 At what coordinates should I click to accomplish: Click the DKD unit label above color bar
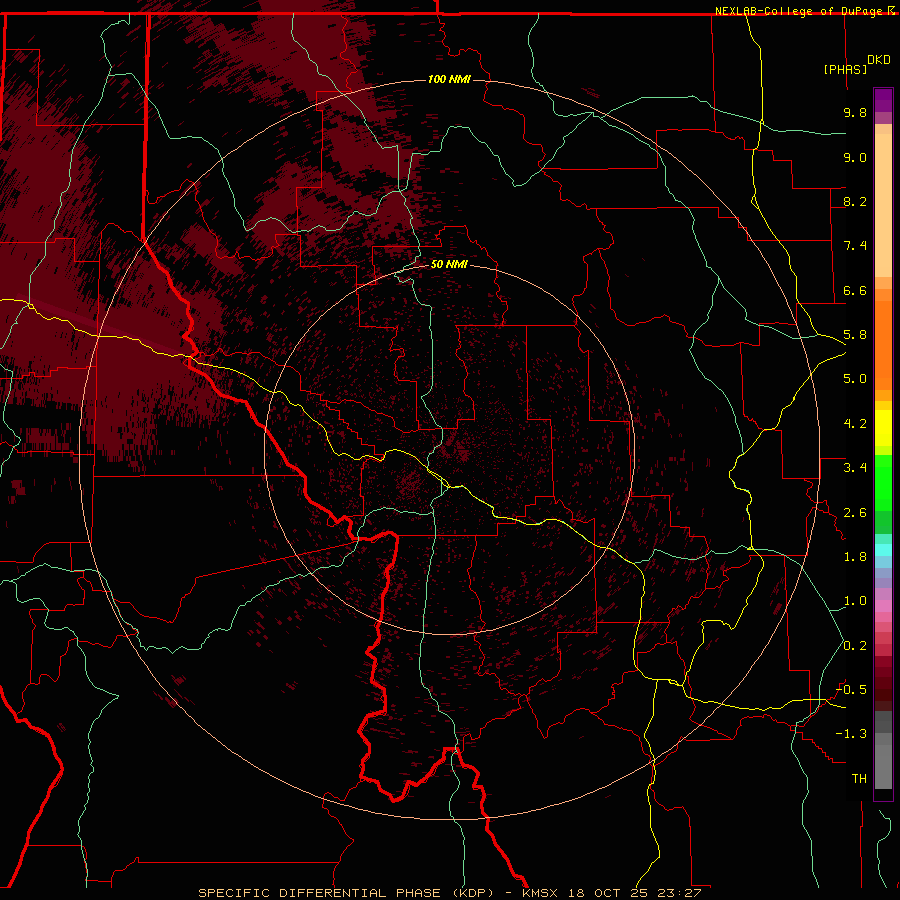tap(879, 59)
